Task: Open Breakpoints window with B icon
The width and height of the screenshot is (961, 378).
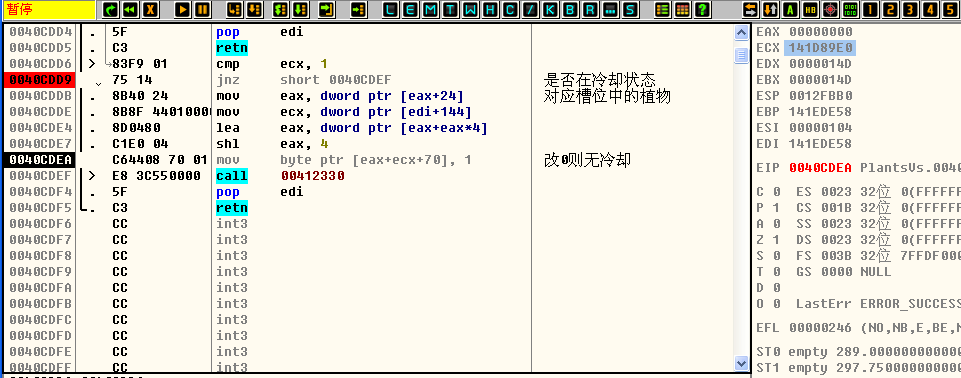Action: coord(570,9)
